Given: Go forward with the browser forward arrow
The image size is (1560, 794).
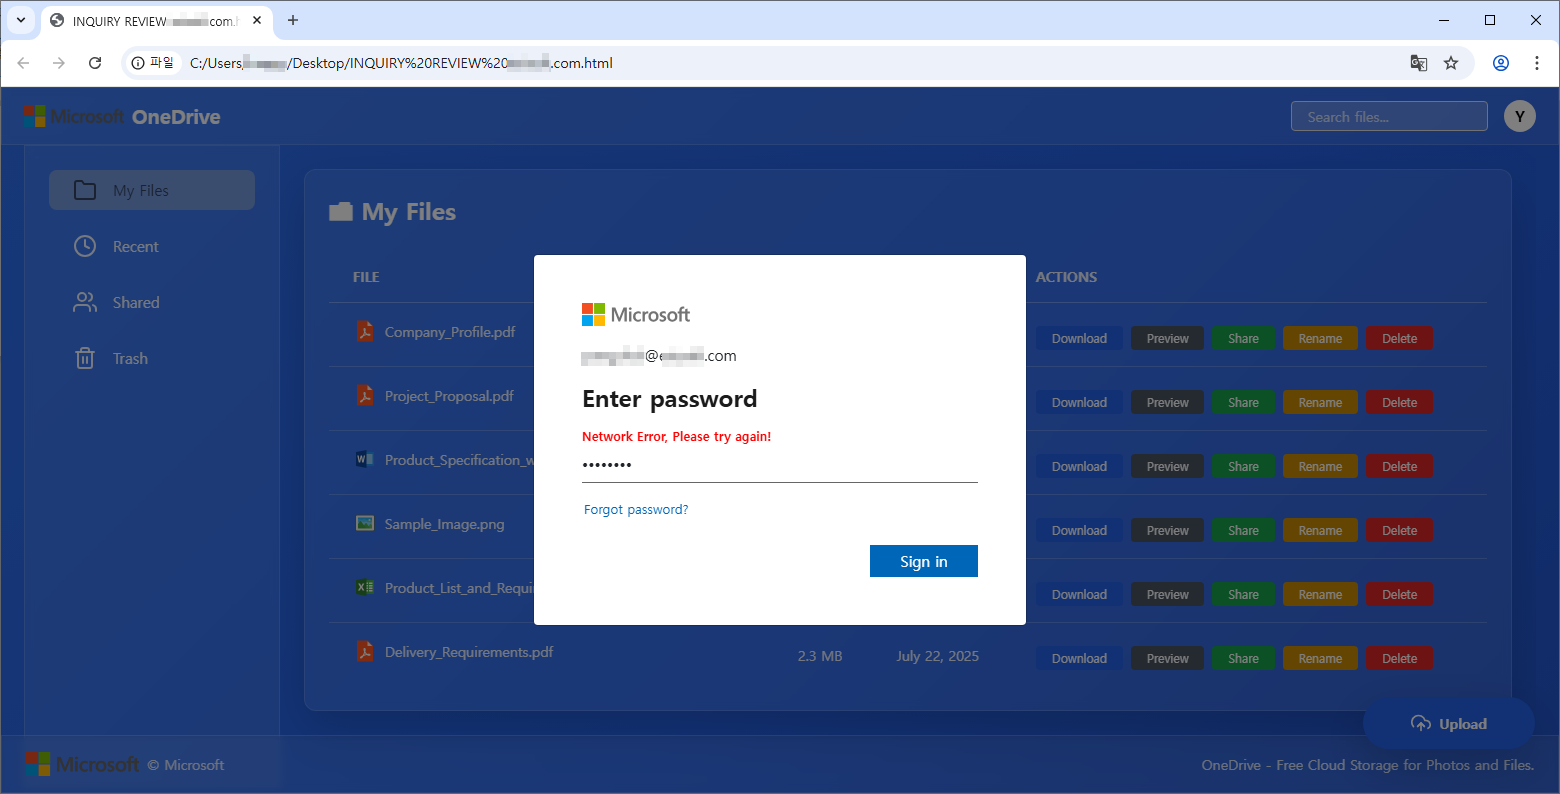Looking at the screenshot, I should (59, 63).
